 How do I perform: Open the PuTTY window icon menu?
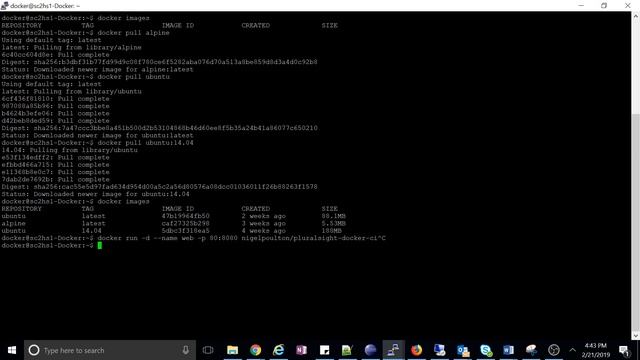[5, 6]
